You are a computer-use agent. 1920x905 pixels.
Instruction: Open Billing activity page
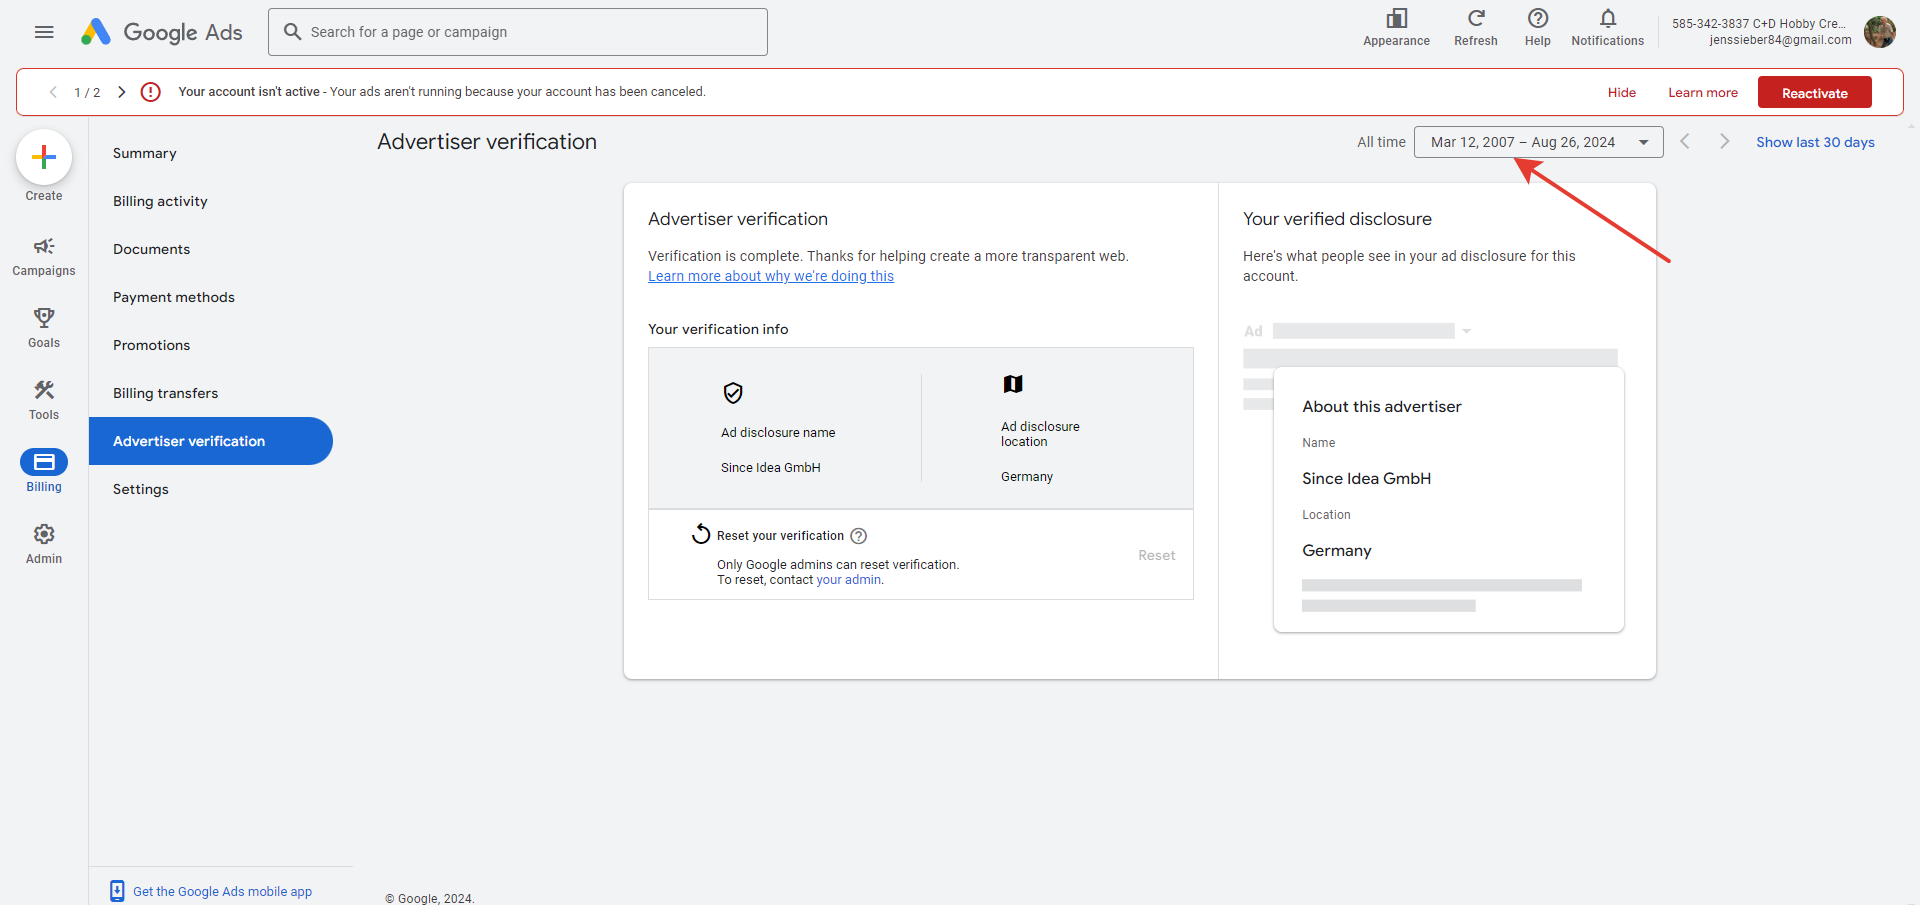(x=160, y=201)
